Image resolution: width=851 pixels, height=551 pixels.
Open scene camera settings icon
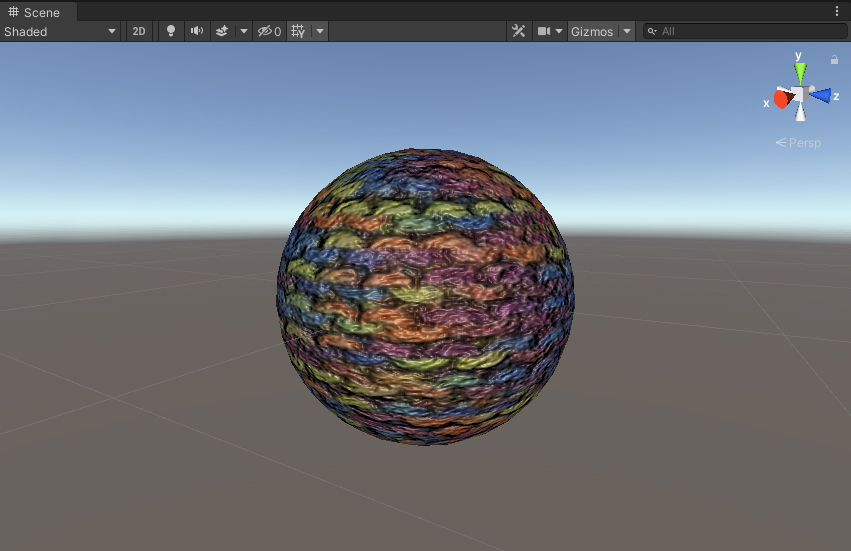[545, 31]
